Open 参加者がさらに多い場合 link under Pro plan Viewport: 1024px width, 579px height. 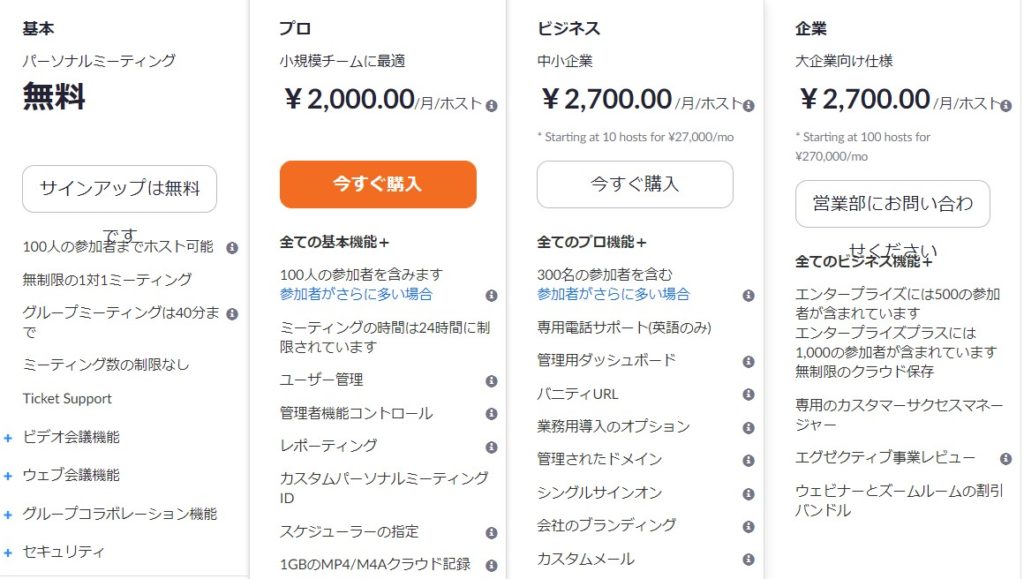tap(356, 294)
